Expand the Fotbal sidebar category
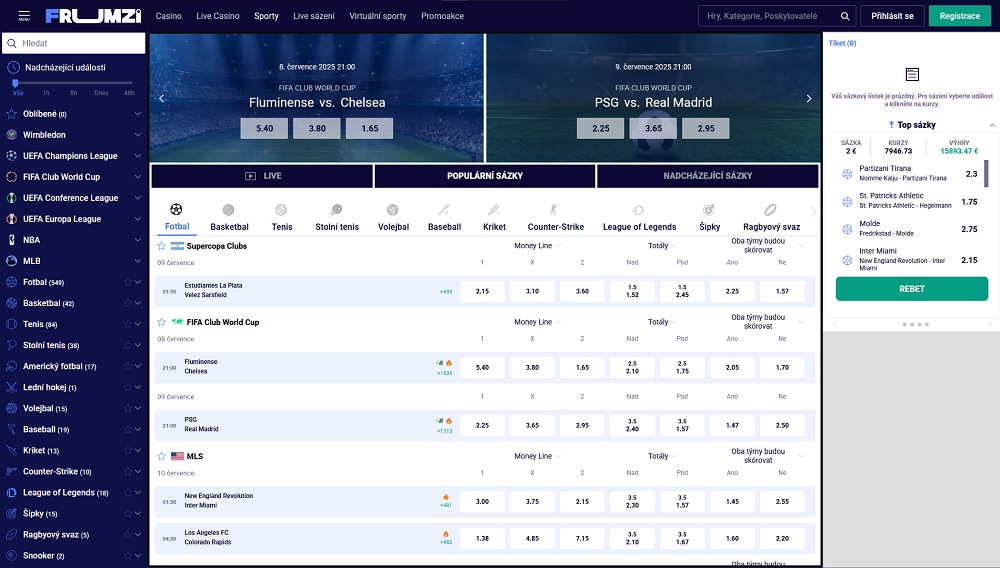 click(x=138, y=282)
